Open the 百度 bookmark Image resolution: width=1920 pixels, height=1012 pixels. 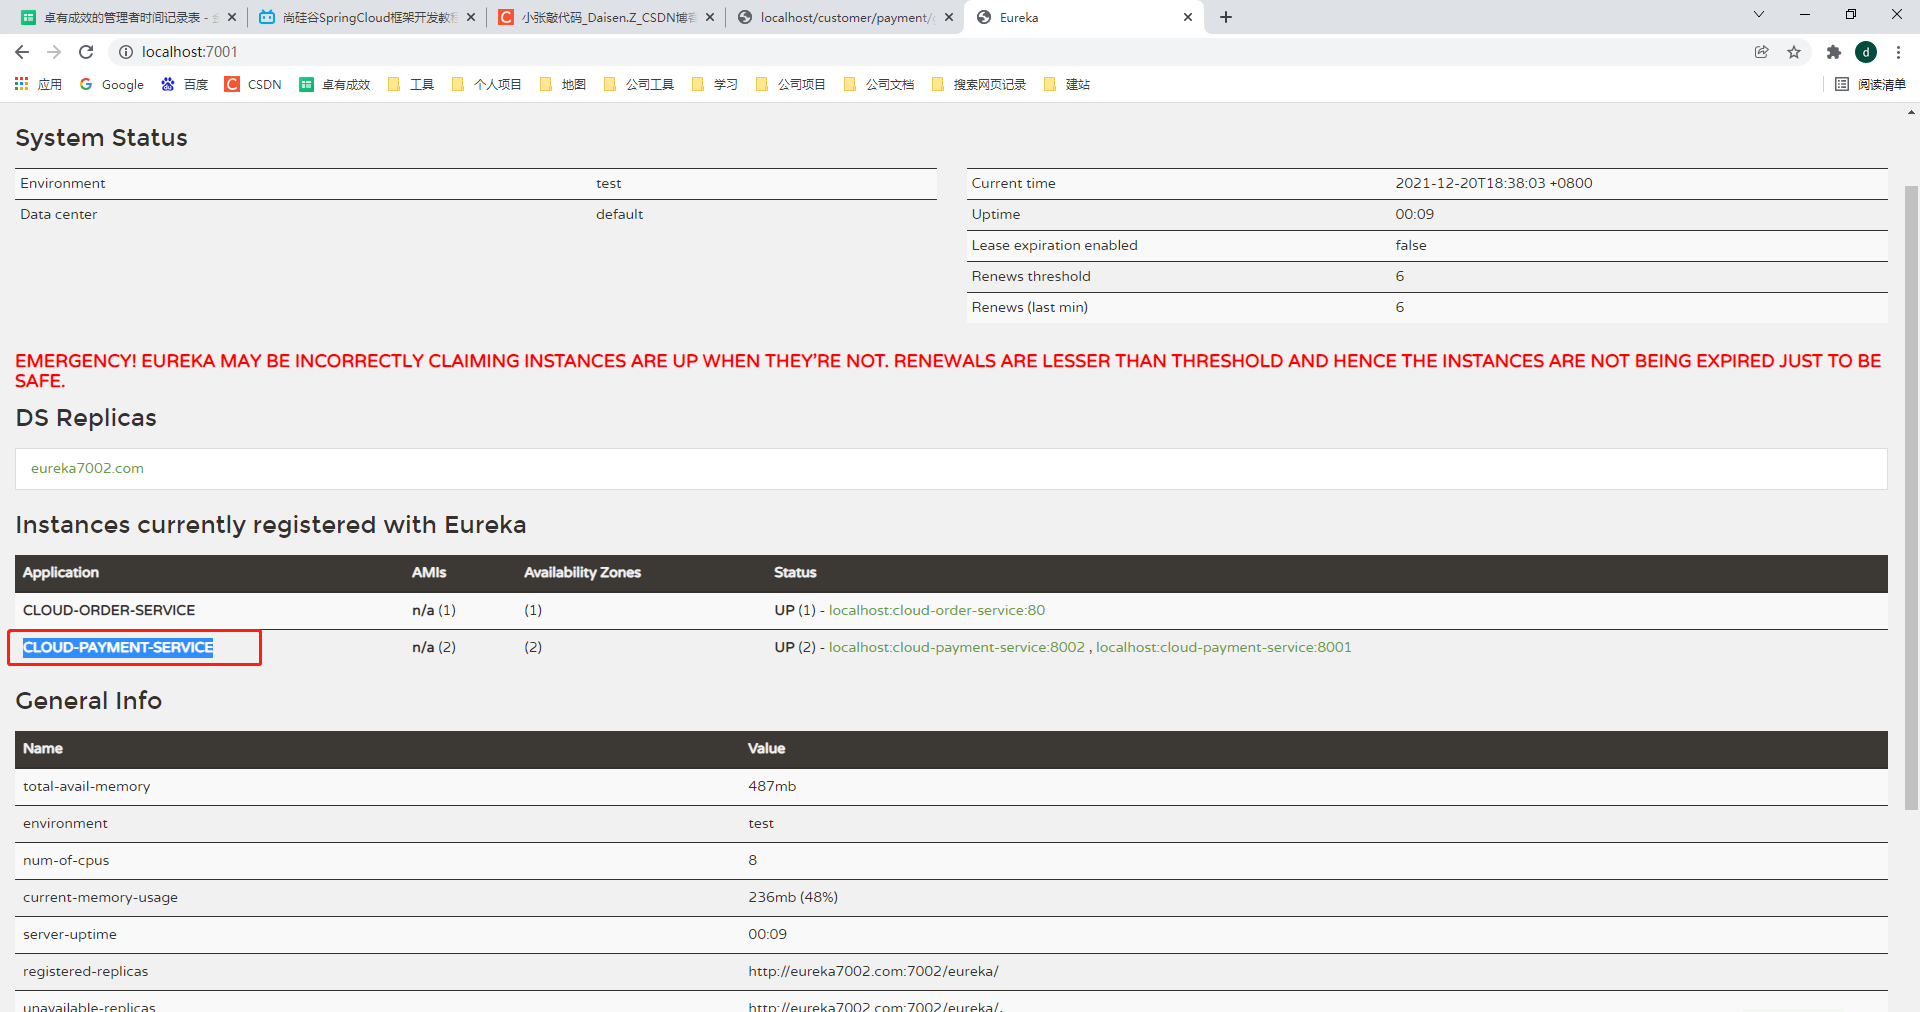tap(185, 84)
